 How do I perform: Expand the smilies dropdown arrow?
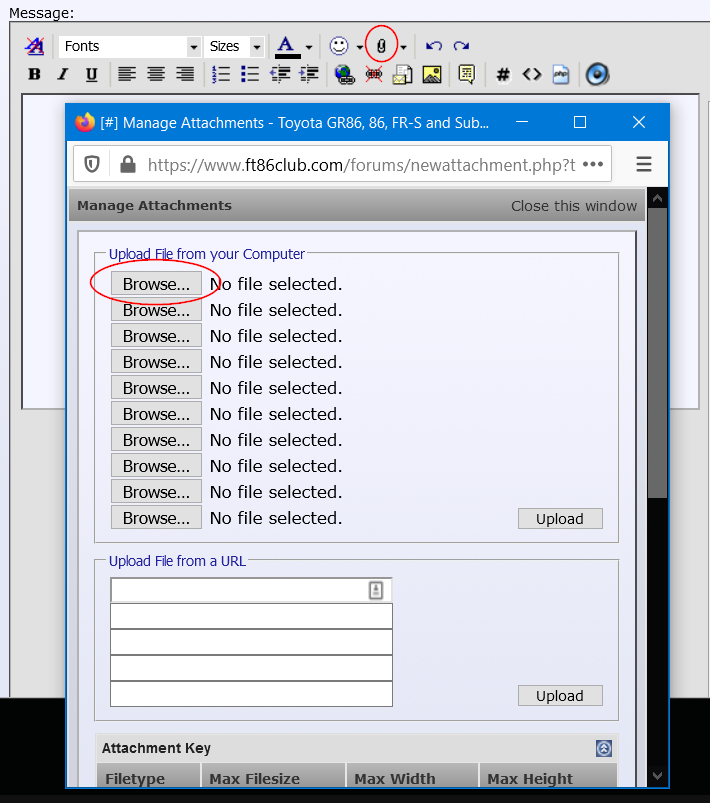[360, 47]
